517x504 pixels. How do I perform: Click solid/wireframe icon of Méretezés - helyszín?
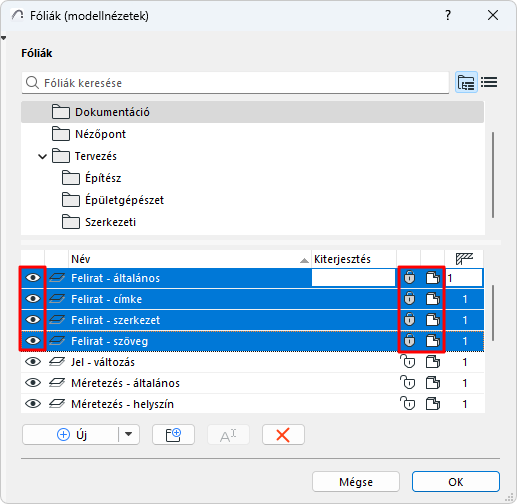coord(433,404)
